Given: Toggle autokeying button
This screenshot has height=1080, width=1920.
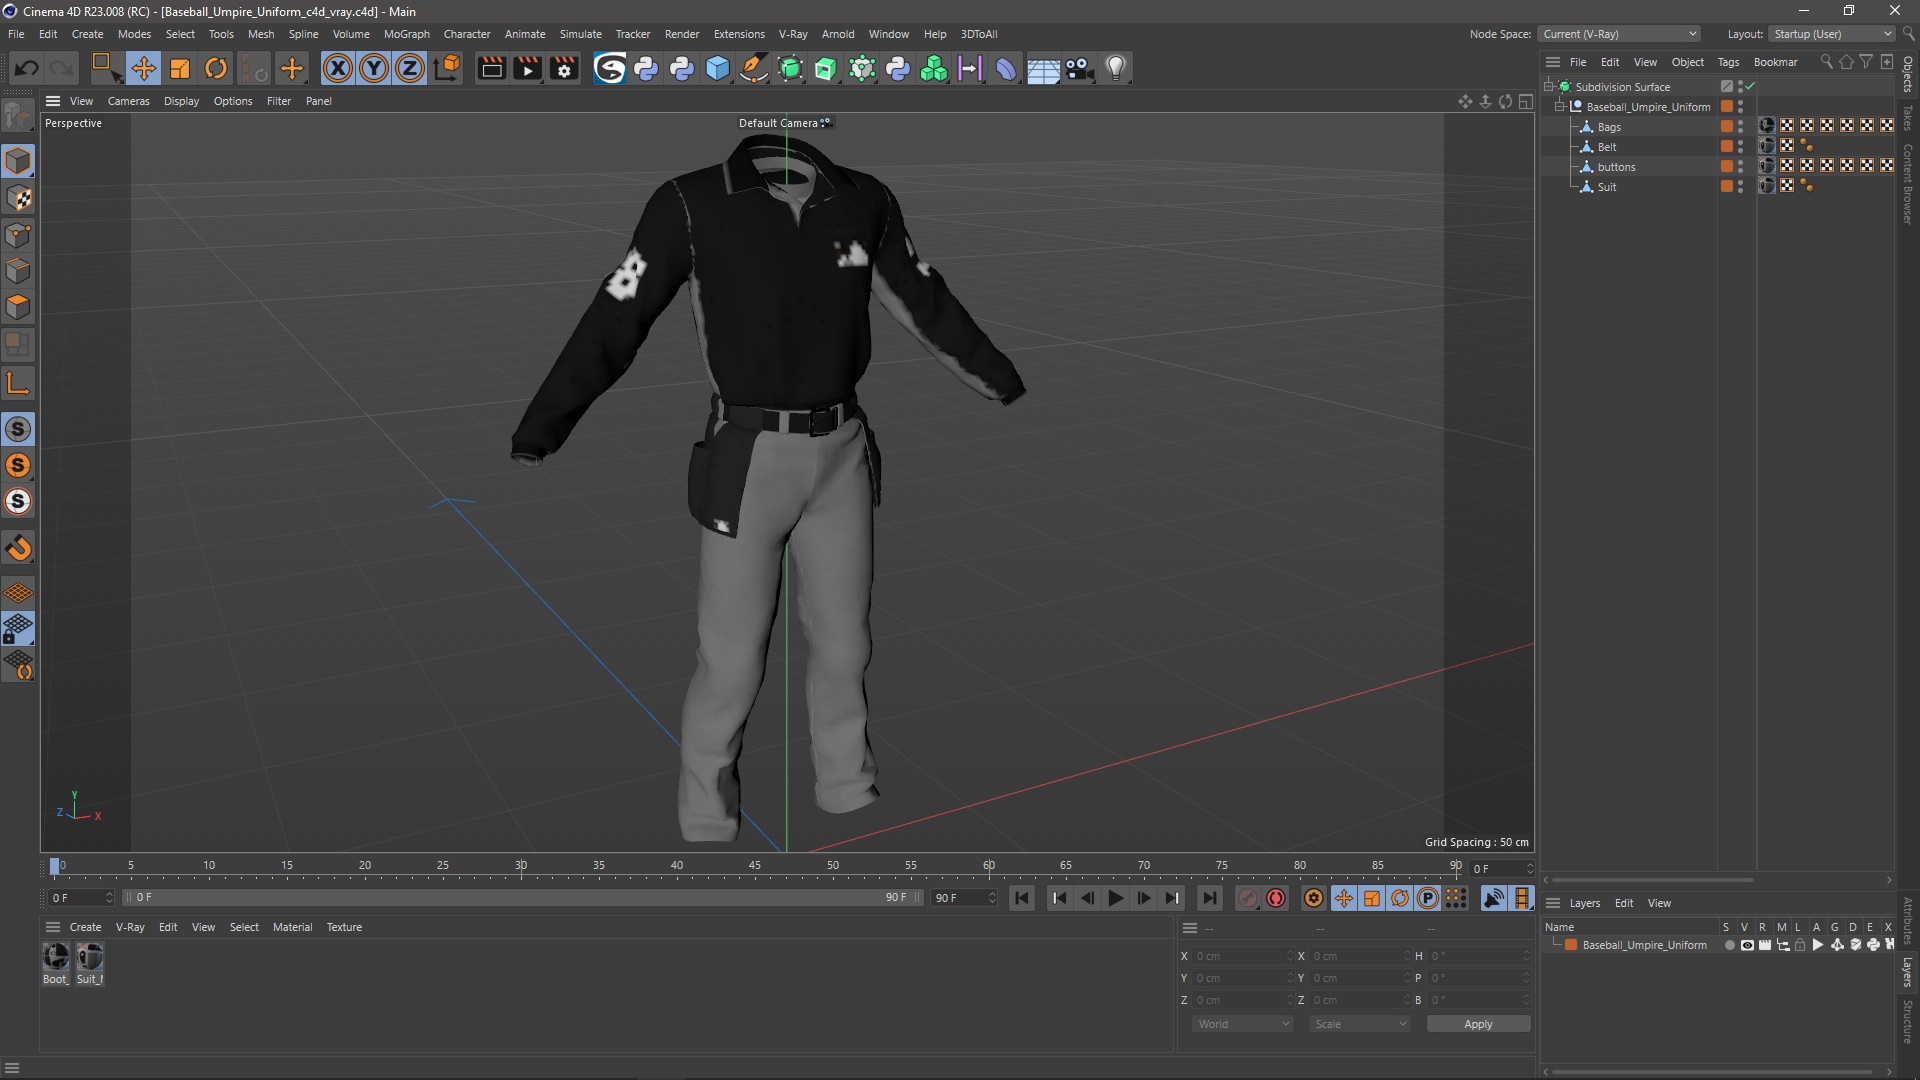Looking at the screenshot, I should point(1276,898).
